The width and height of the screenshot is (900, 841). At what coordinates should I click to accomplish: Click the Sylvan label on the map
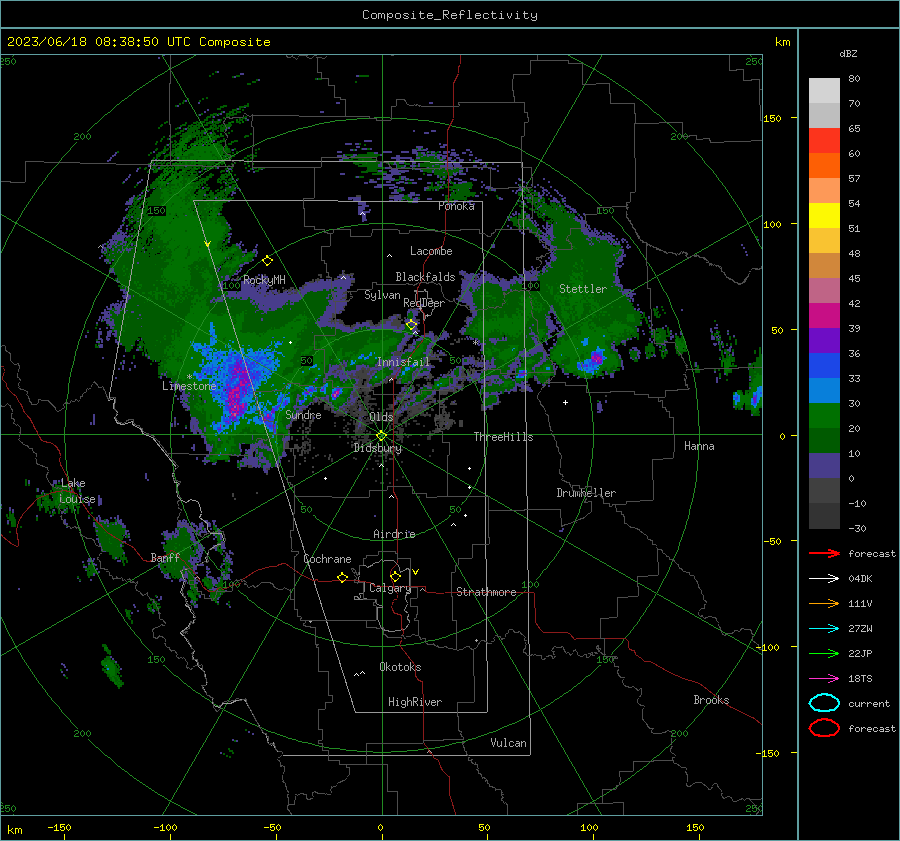tap(382, 295)
